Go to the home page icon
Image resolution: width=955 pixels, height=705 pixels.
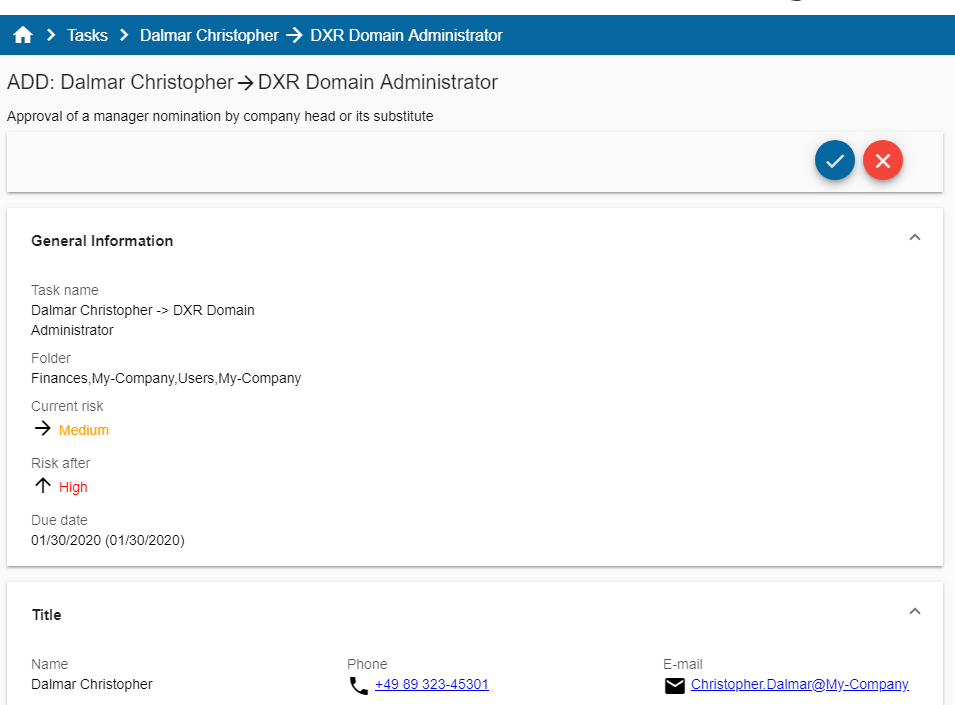click(x=23, y=36)
